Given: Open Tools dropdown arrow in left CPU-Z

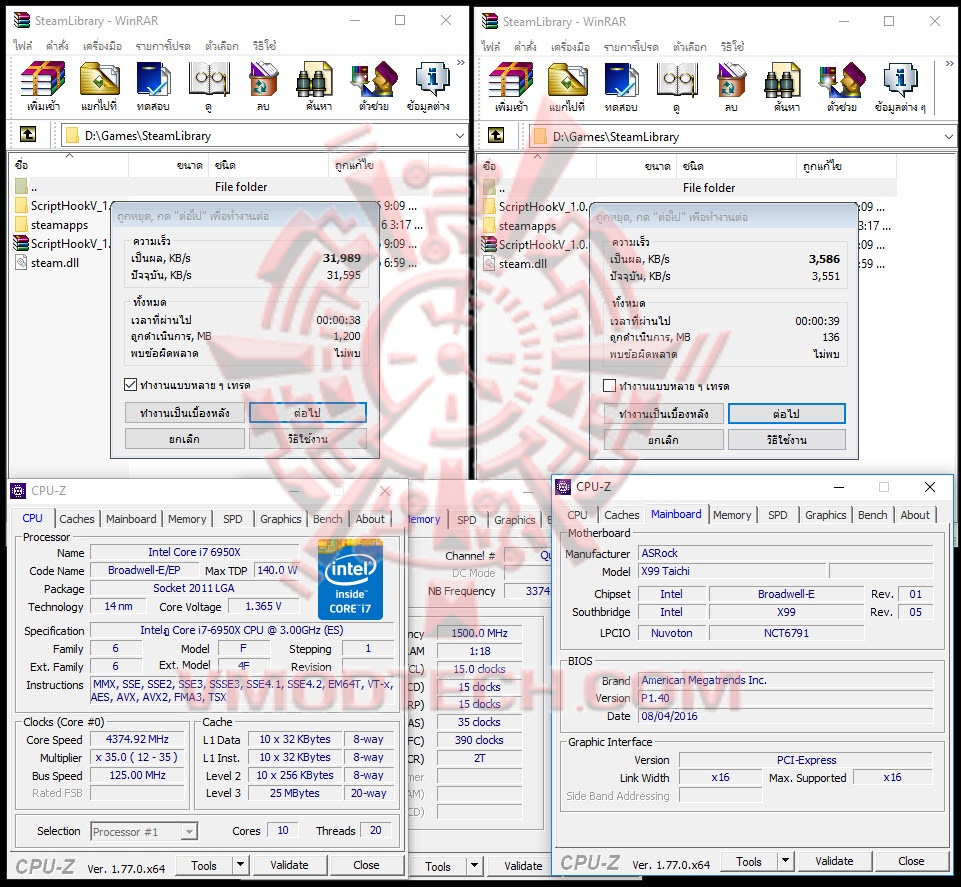Looking at the screenshot, I should pyautogui.click(x=240, y=865).
